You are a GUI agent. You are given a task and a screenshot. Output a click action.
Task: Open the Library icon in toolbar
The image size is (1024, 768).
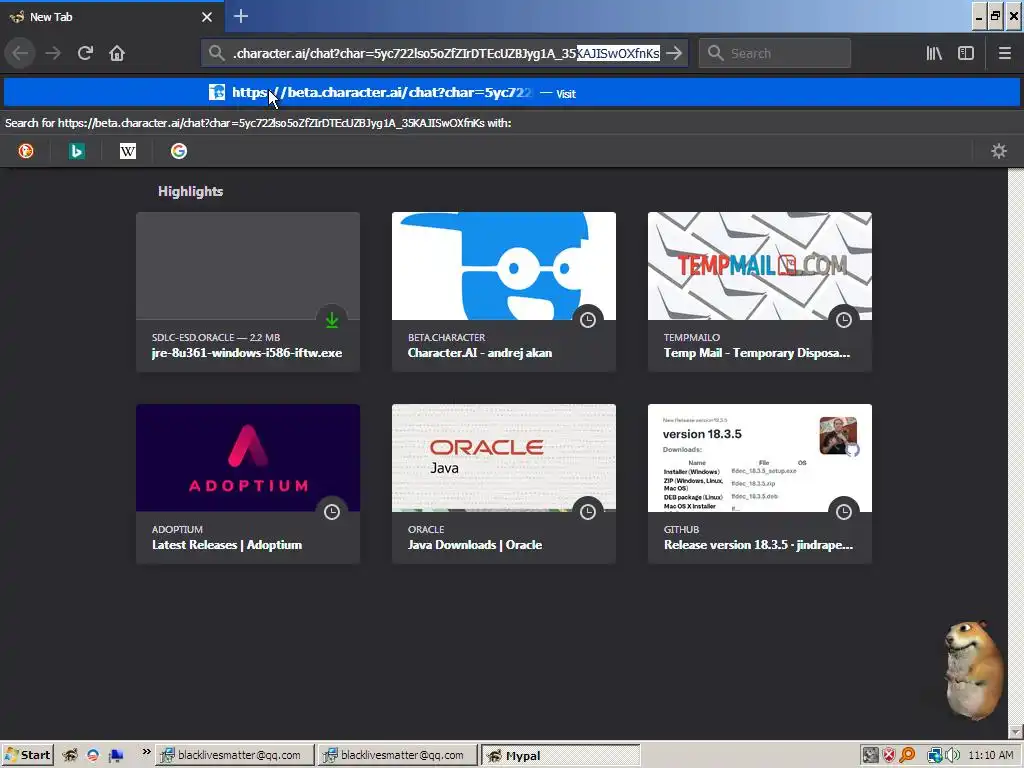tap(934, 53)
